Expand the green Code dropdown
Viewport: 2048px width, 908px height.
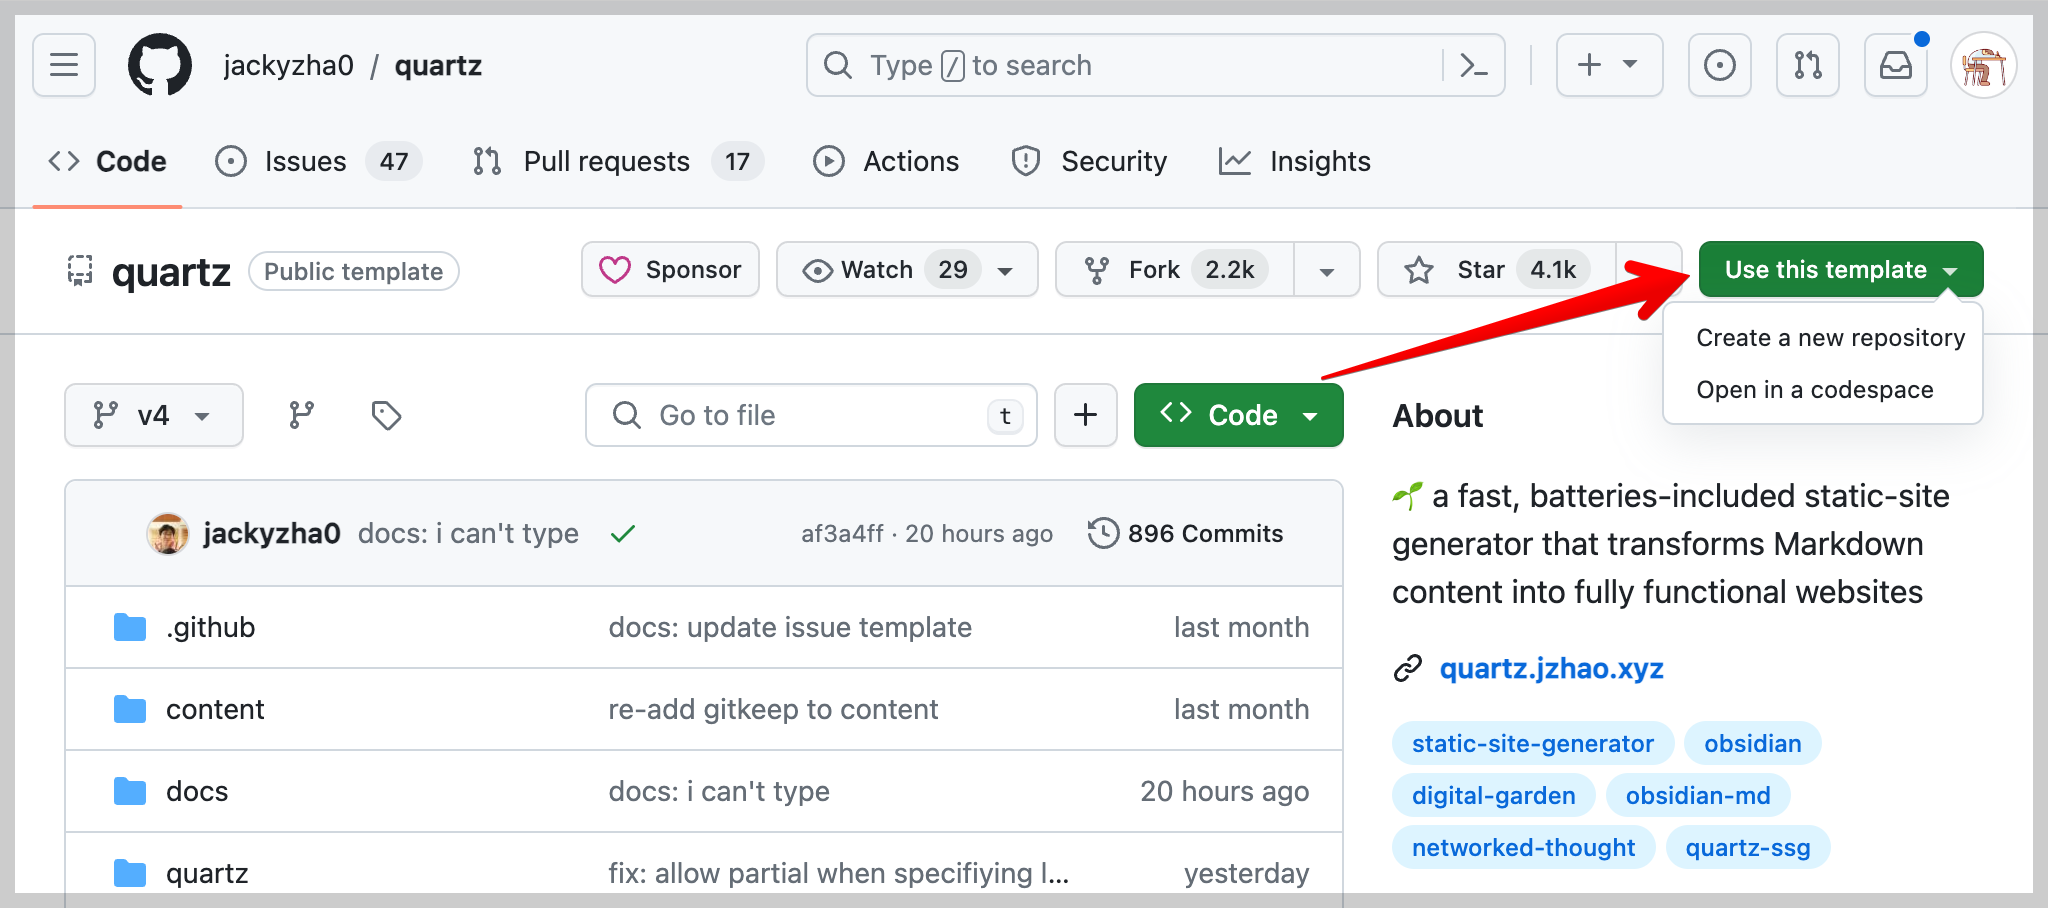1238,415
